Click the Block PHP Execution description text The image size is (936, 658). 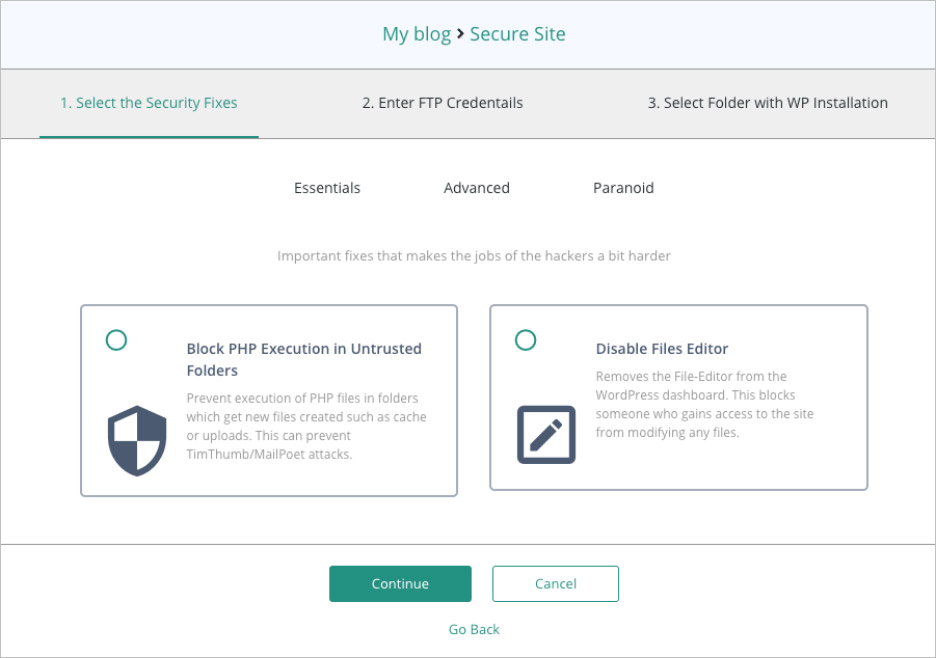[306, 426]
